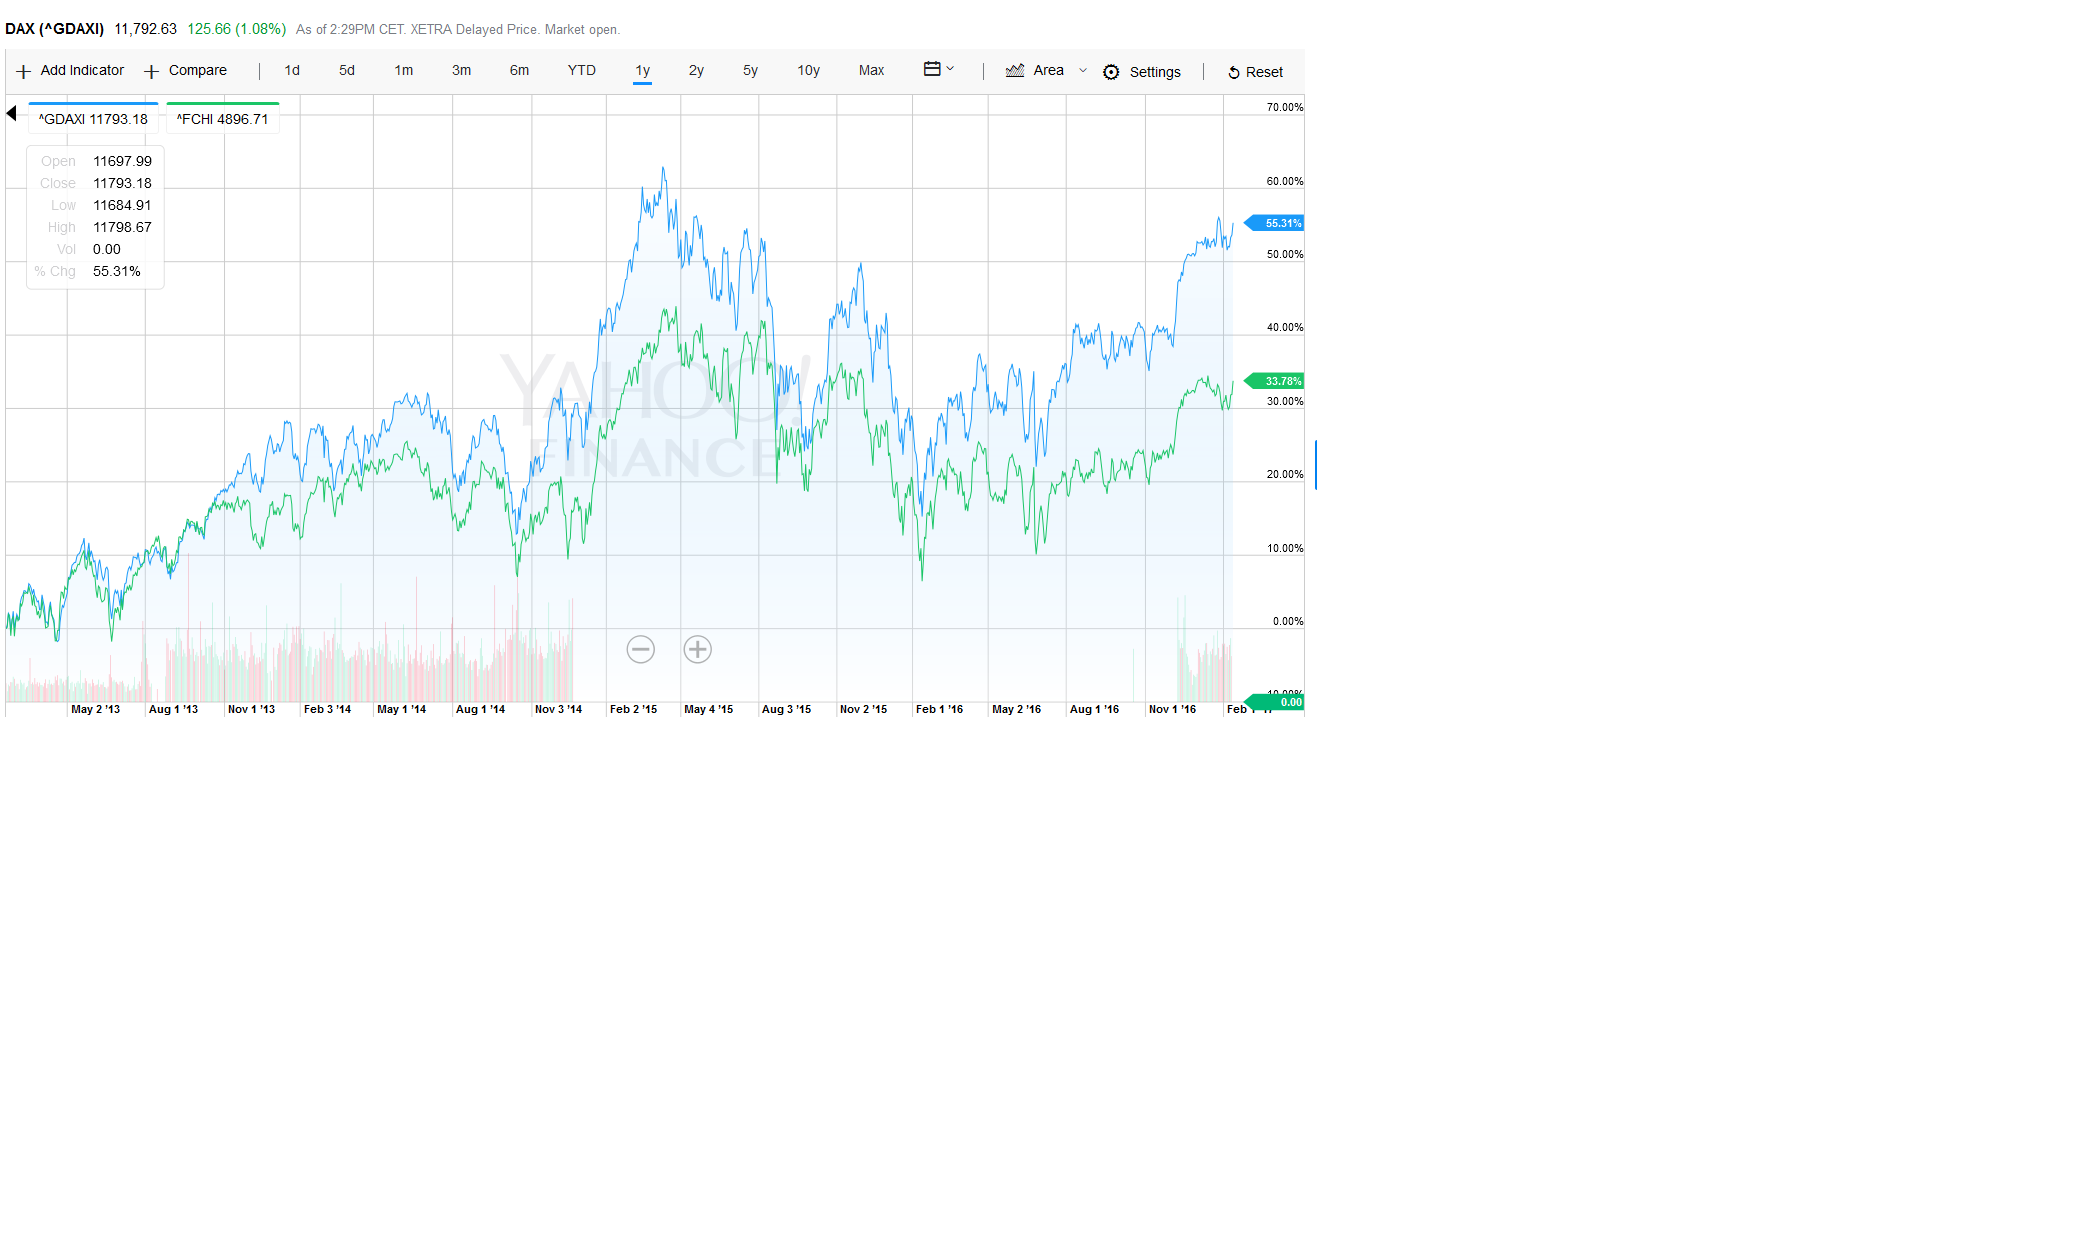Viewport: 2100px width, 1256px height.
Task: Click the Add Indicator button
Action: (82, 70)
